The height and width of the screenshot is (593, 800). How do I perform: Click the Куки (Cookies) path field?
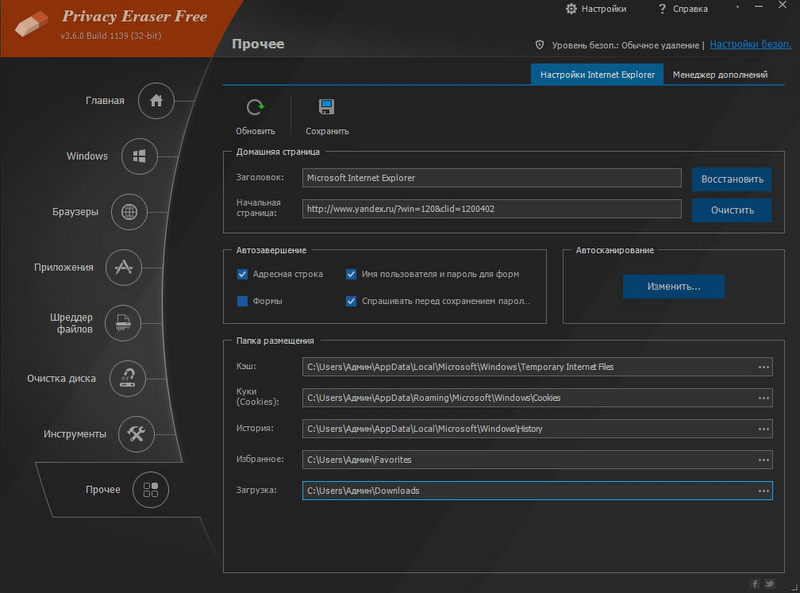537,398
